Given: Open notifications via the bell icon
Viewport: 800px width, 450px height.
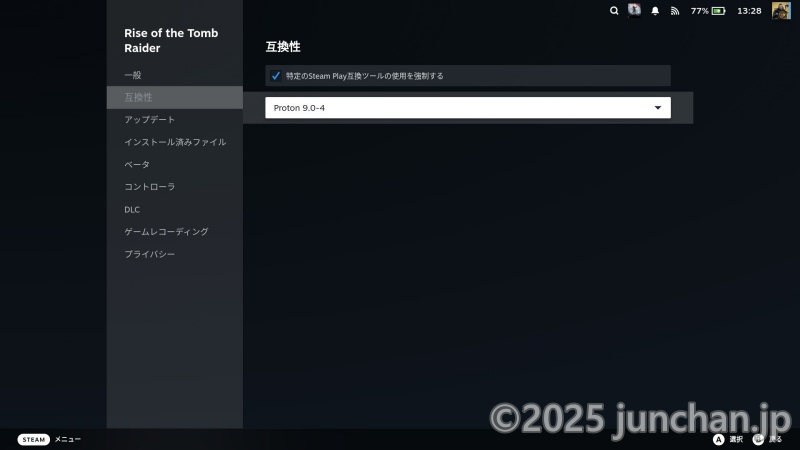Looking at the screenshot, I should pyautogui.click(x=655, y=11).
